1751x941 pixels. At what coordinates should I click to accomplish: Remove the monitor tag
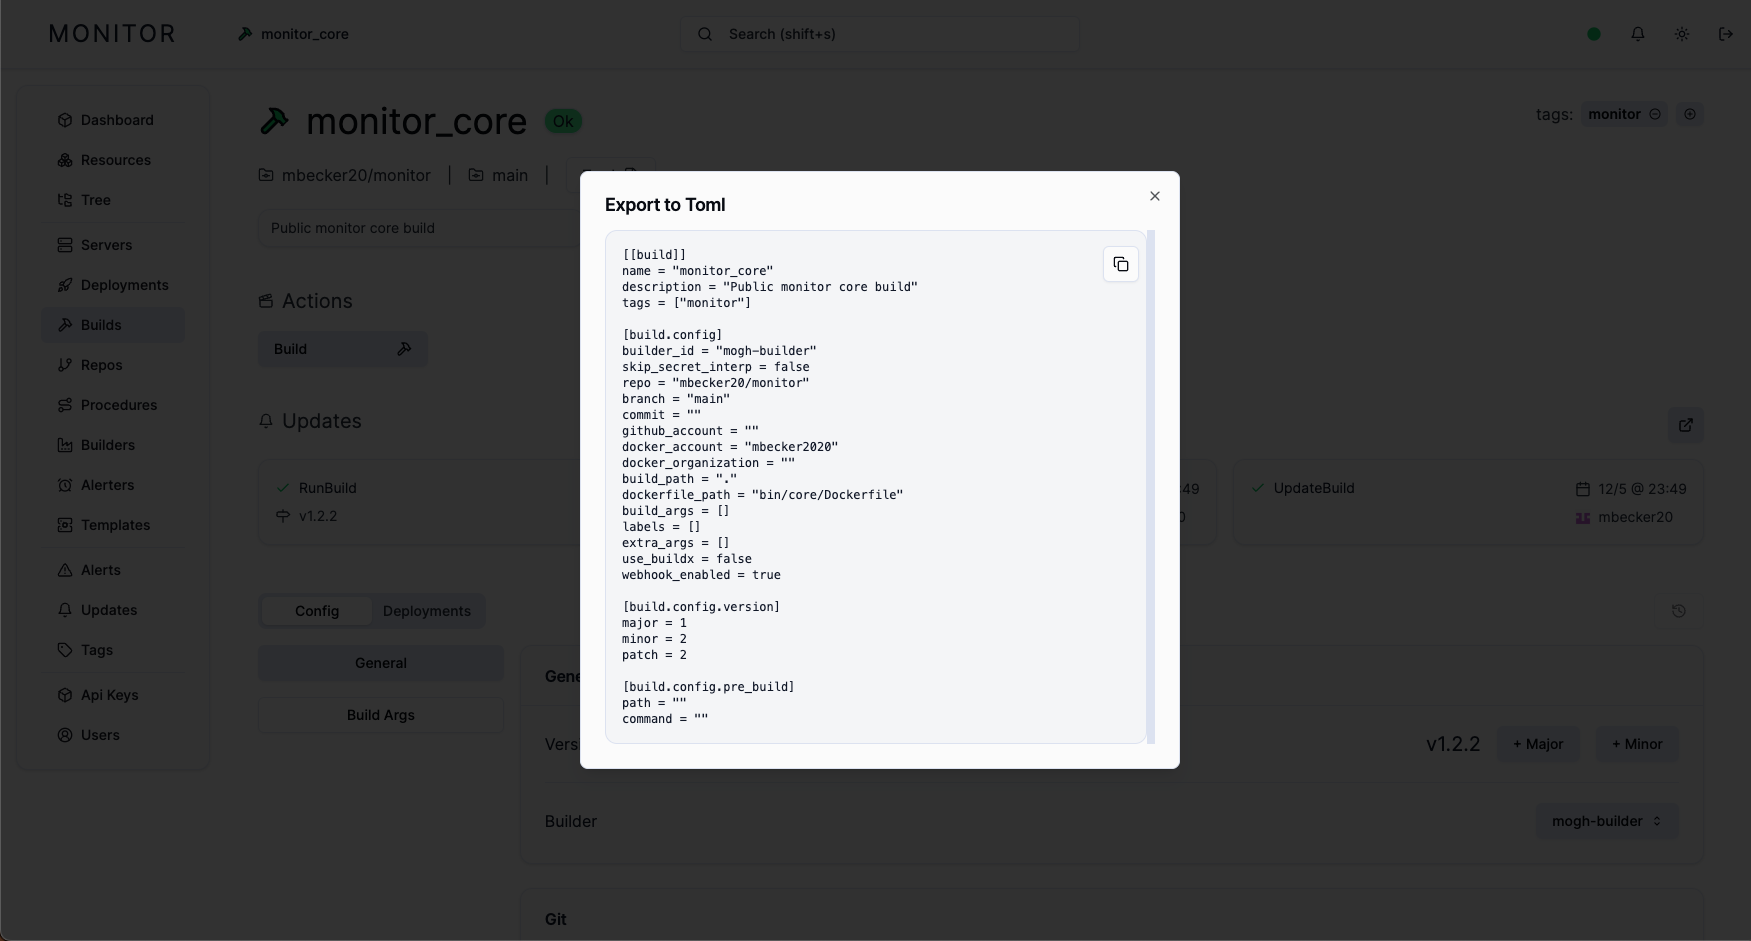(1655, 114)
